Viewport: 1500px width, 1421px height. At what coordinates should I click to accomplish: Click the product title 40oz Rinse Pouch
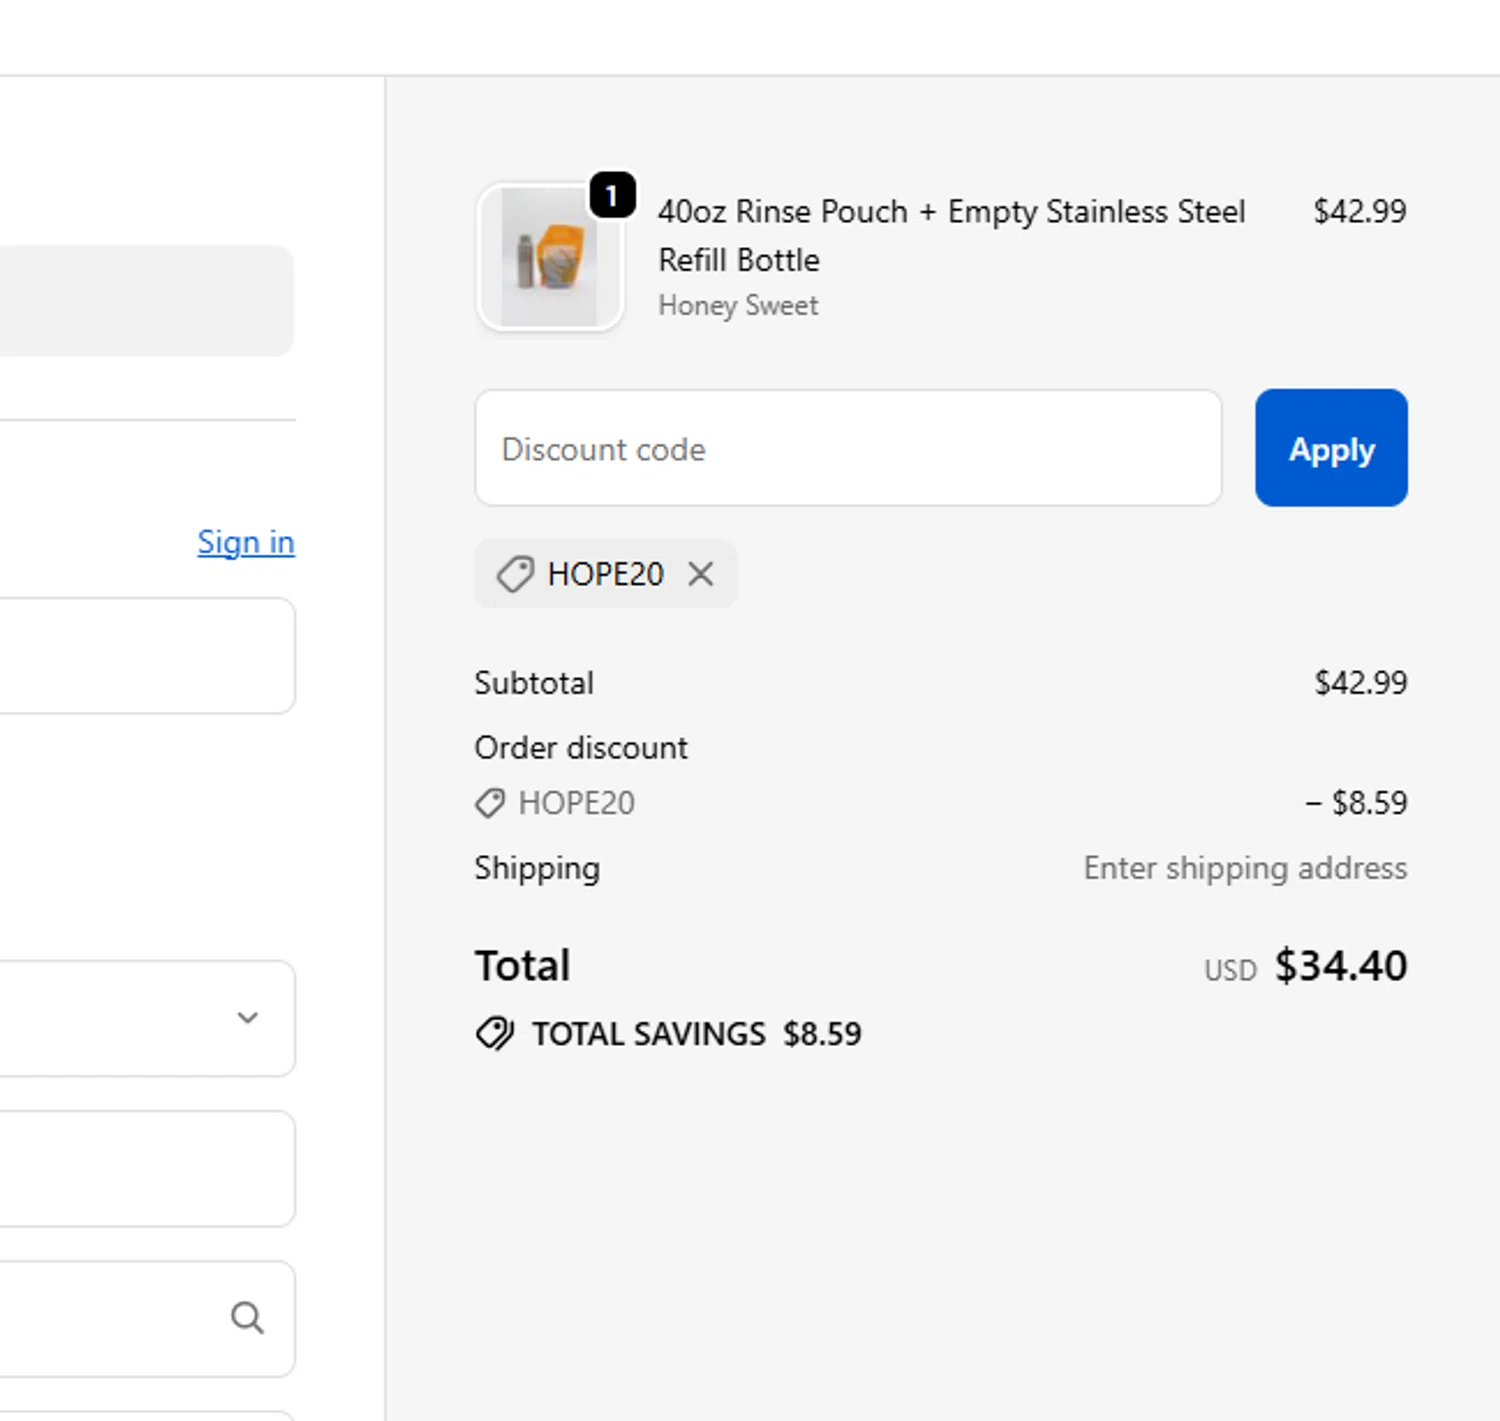951,236
